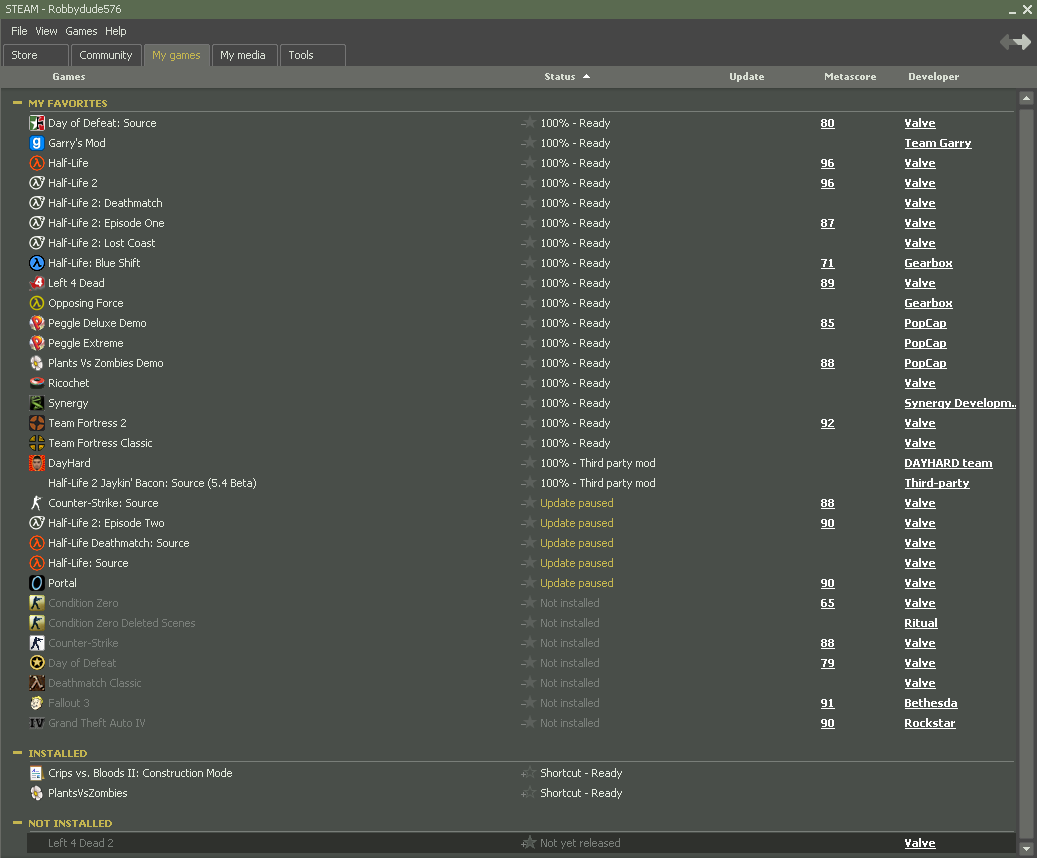Sort by the Metascore column header

[850, 77]
